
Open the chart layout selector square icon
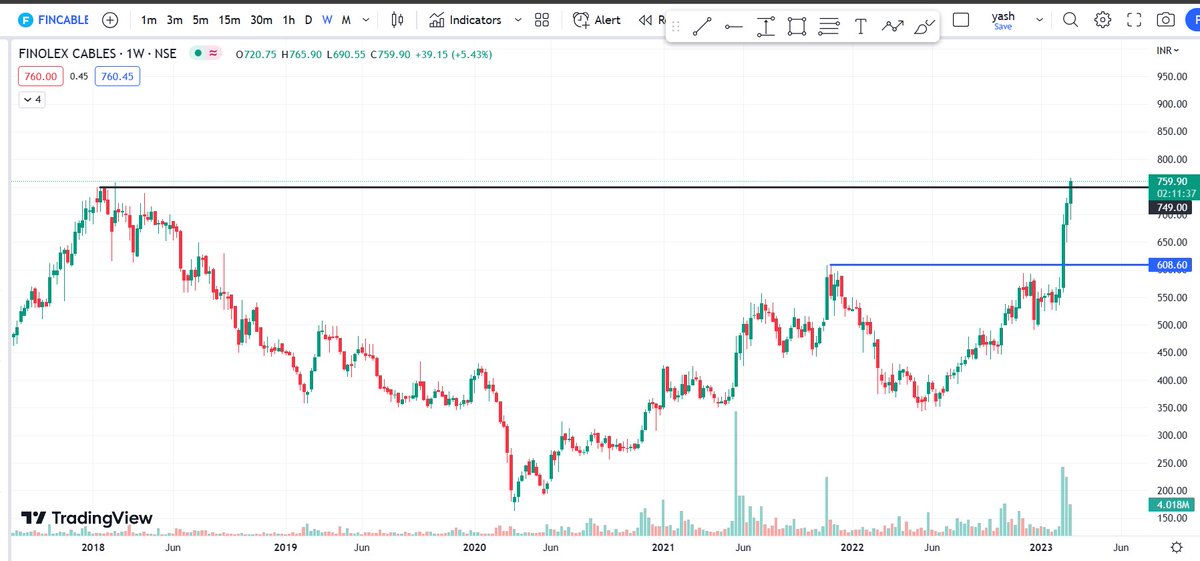[x=961, y=19]
